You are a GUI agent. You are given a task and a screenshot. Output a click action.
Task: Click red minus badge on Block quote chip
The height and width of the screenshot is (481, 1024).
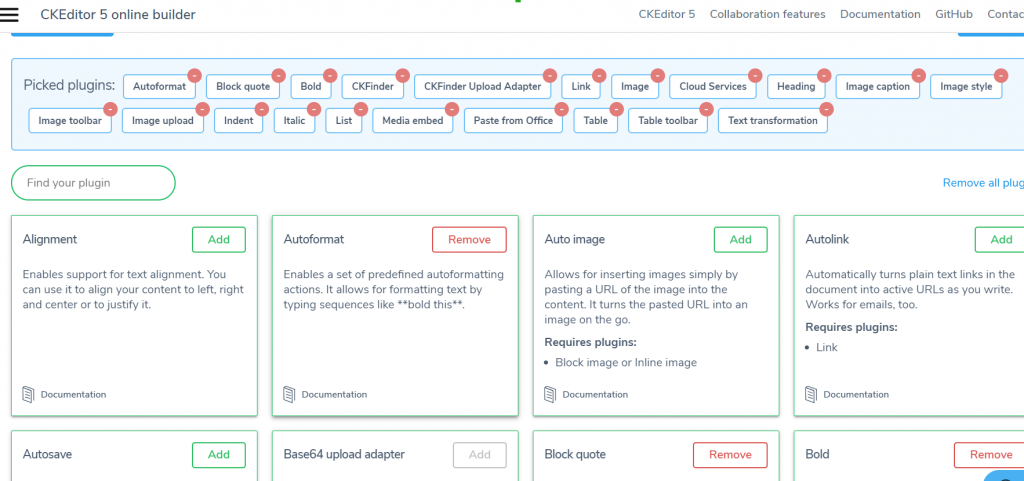tap(278, 75)
